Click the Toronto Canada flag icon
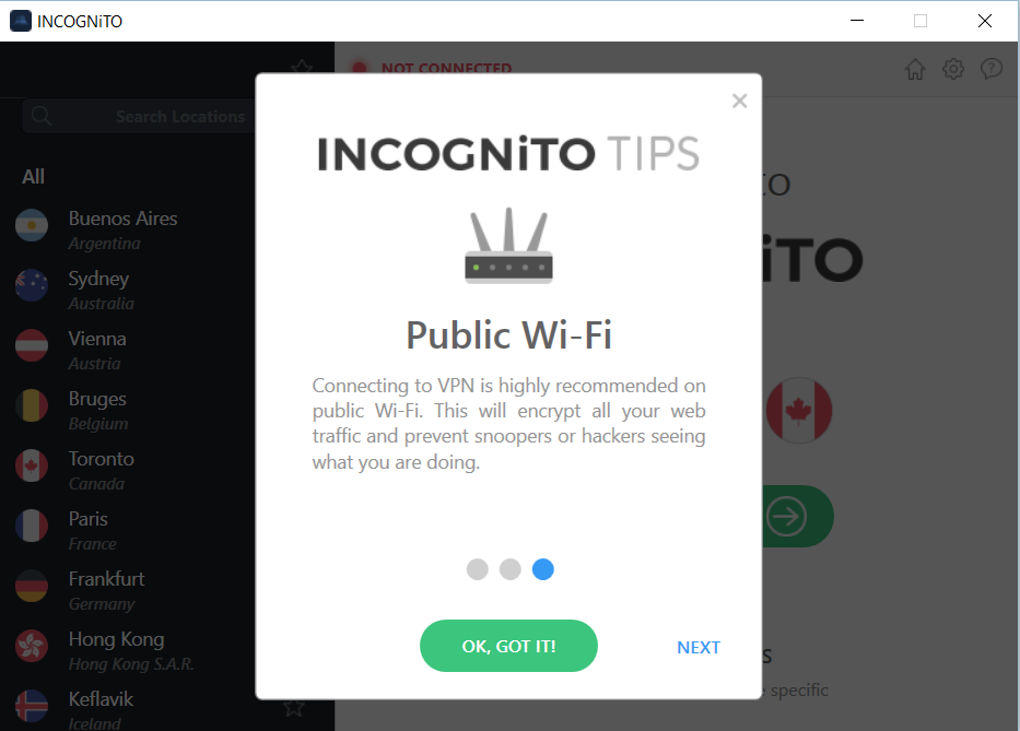The width and height of the screenshot is (1020, 731). 31,466
